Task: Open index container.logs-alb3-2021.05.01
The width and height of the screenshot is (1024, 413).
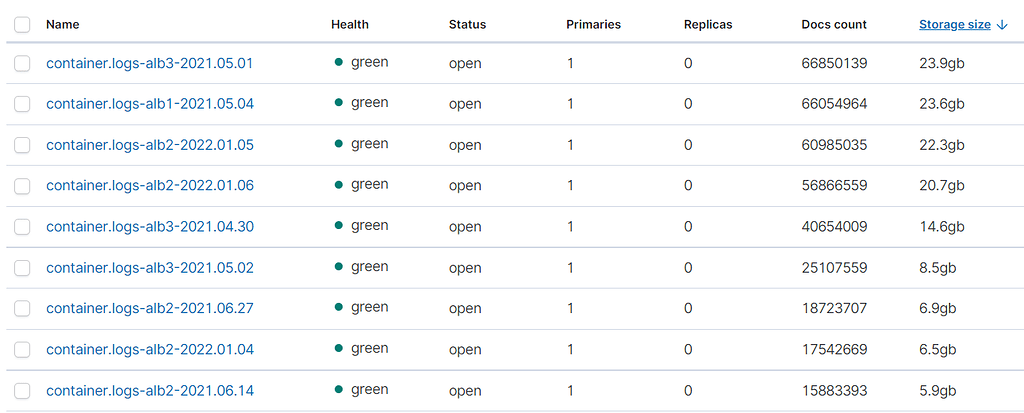Action: 150,63
